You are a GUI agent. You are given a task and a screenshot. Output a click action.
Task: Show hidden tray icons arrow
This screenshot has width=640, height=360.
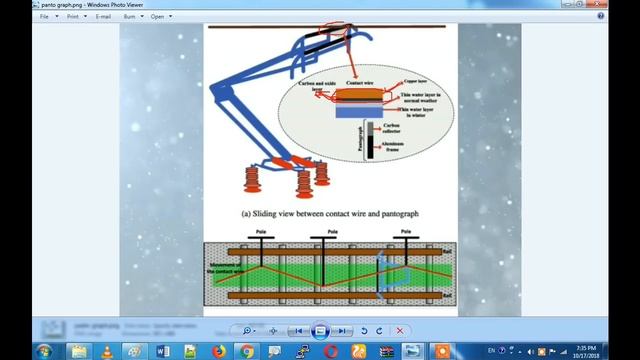click(520, 351)
